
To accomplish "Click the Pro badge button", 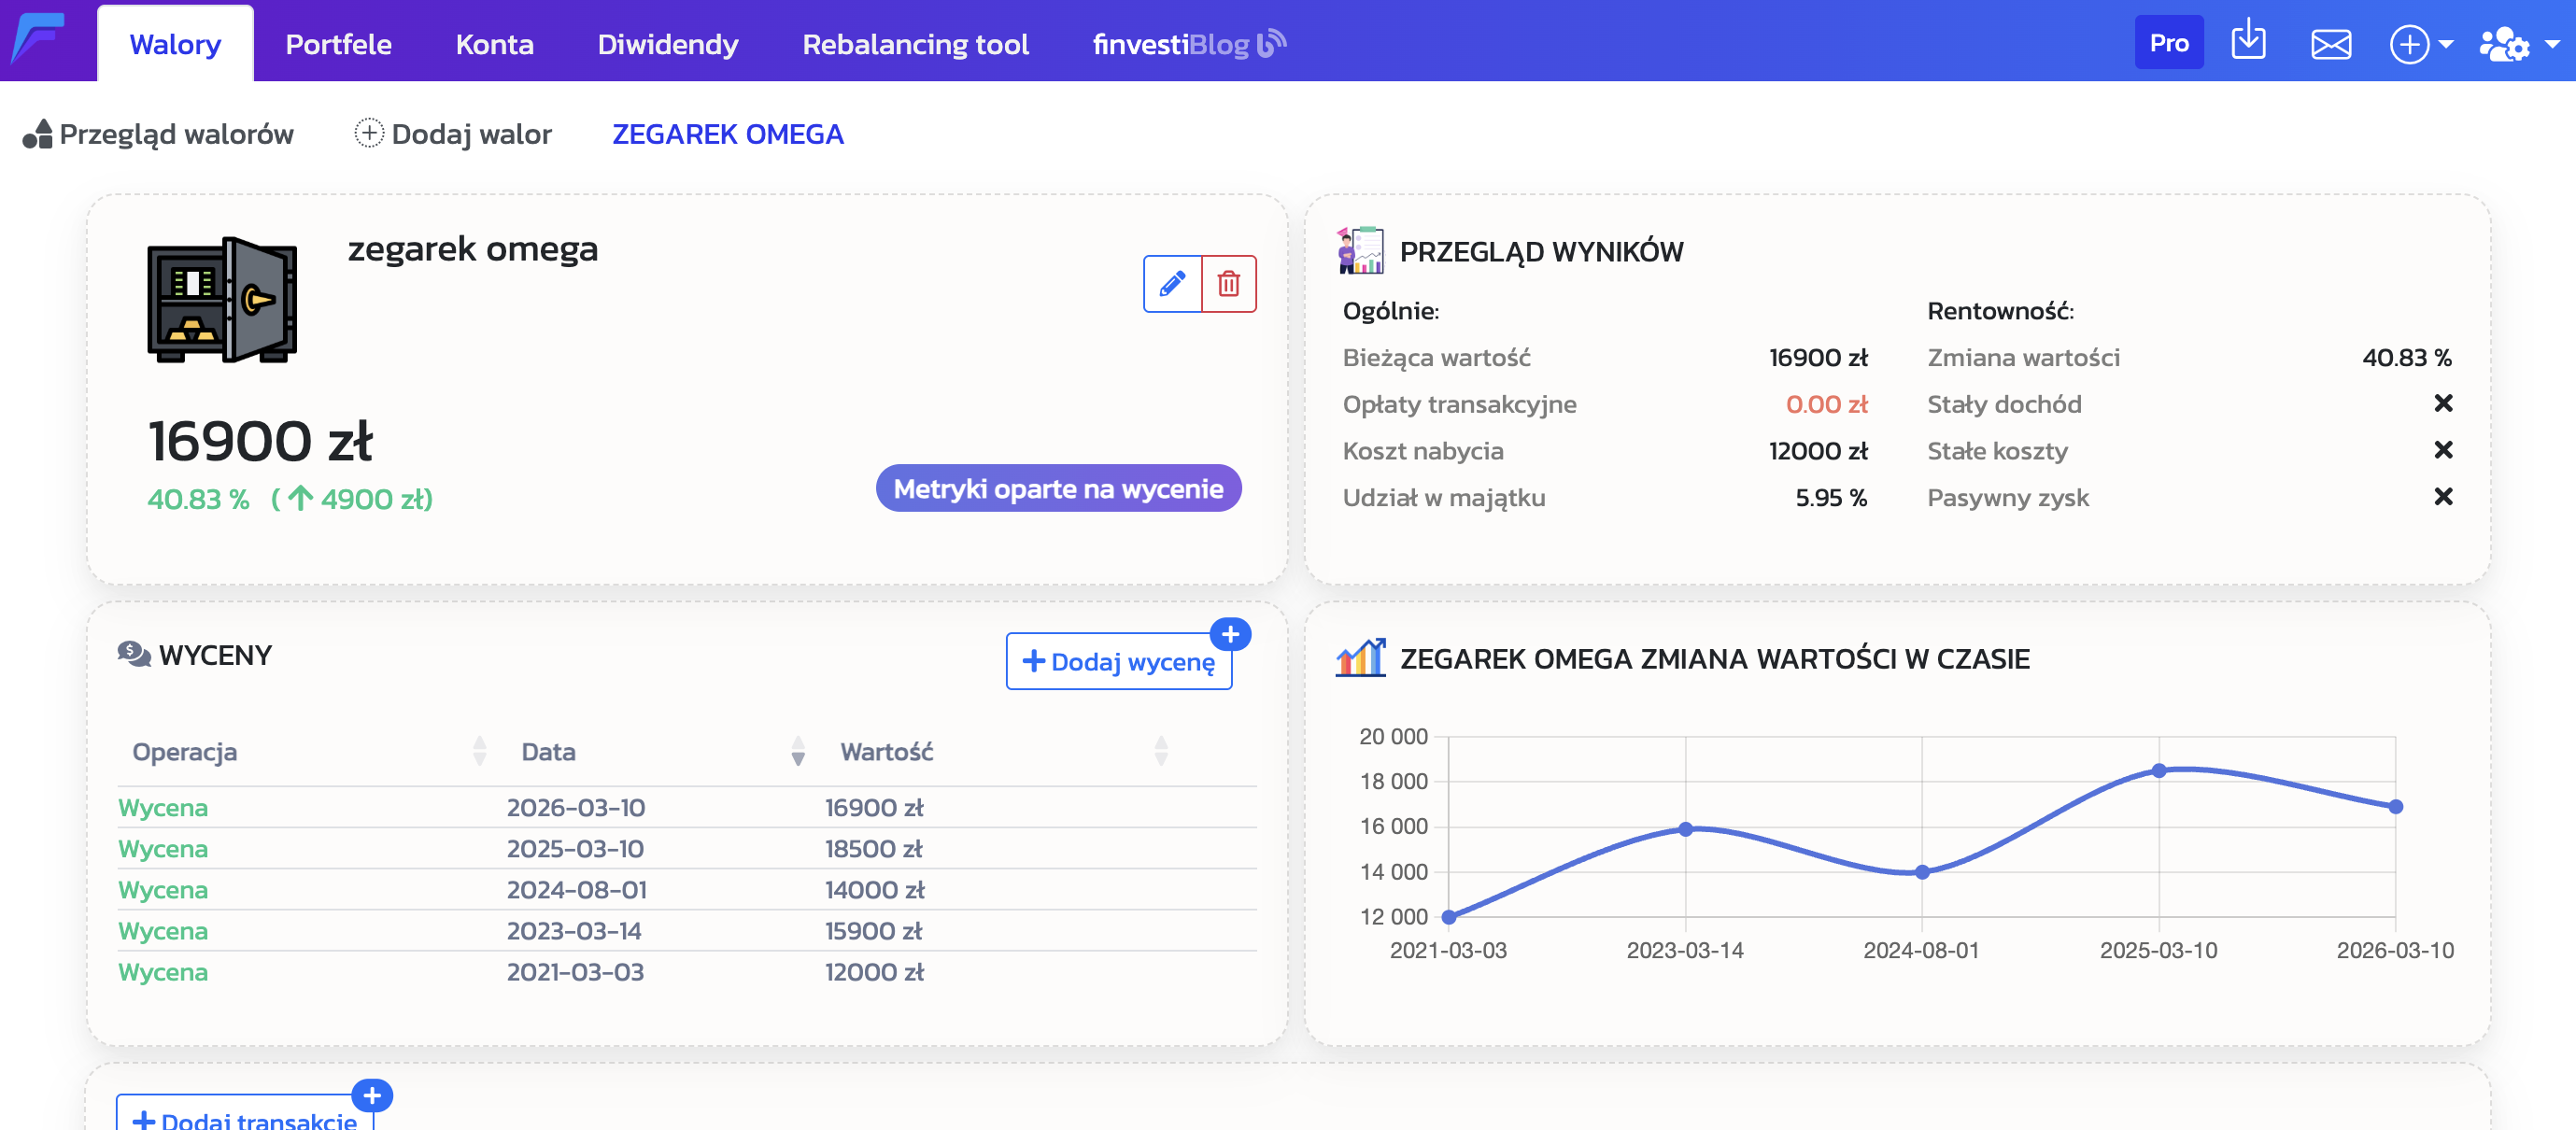I will (x=2168, y=43).
